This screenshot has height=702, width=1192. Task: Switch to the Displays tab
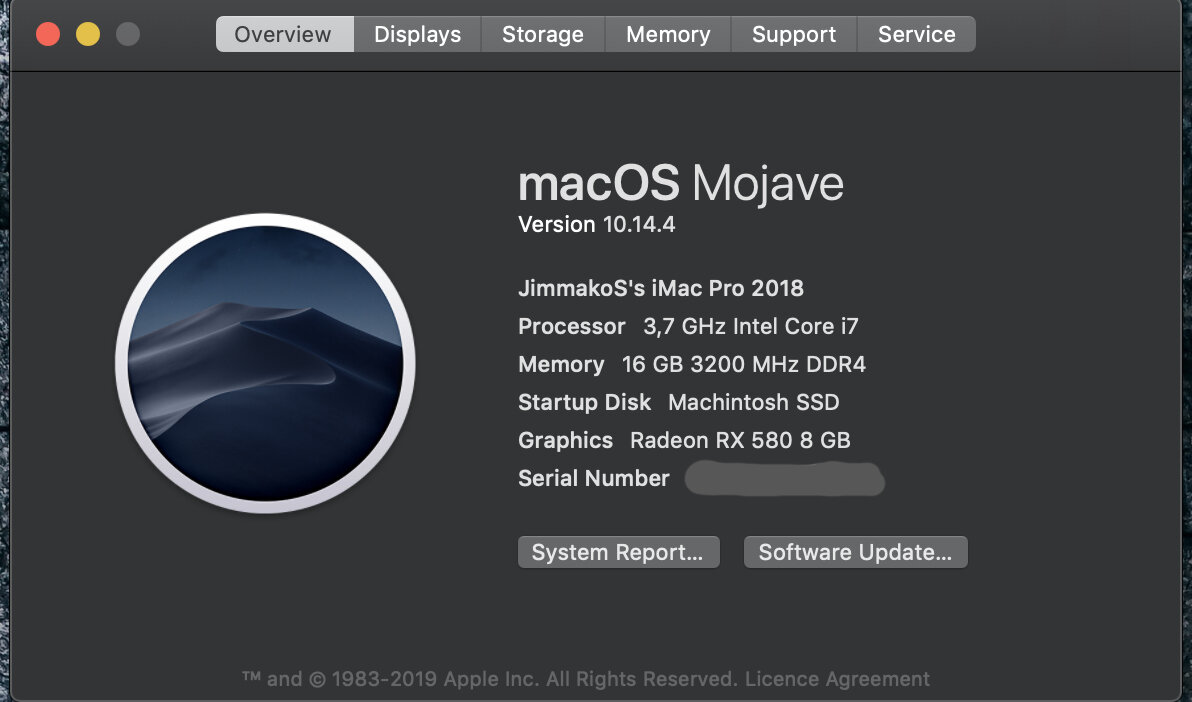tap(417, 34)
